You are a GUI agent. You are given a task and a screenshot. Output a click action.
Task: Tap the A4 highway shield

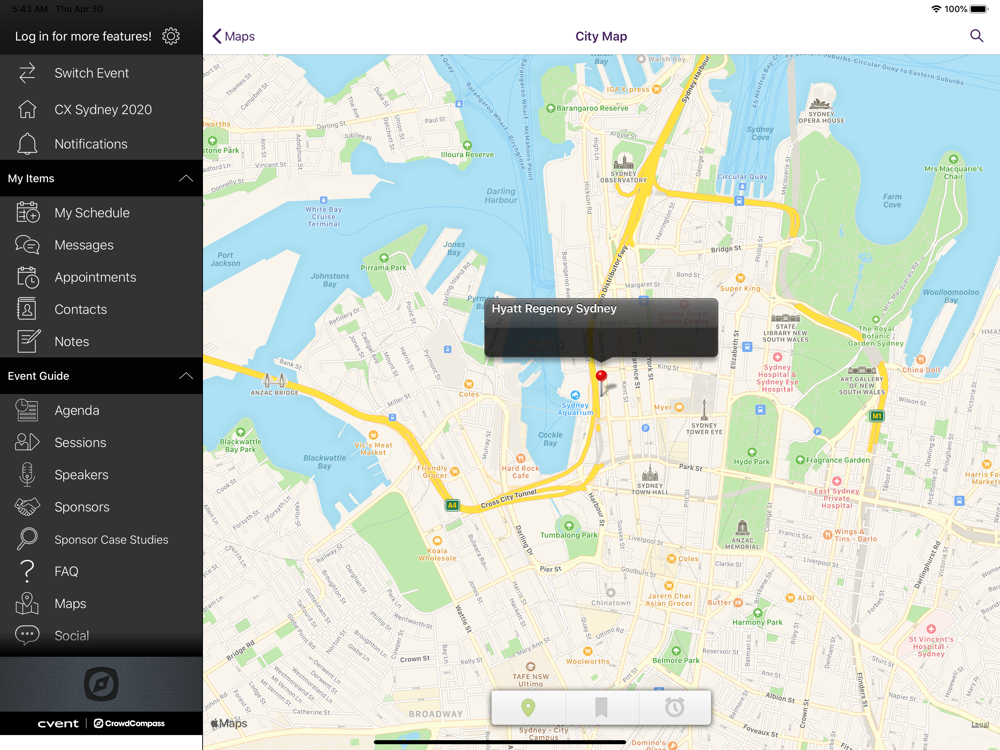tap(452, 505)
